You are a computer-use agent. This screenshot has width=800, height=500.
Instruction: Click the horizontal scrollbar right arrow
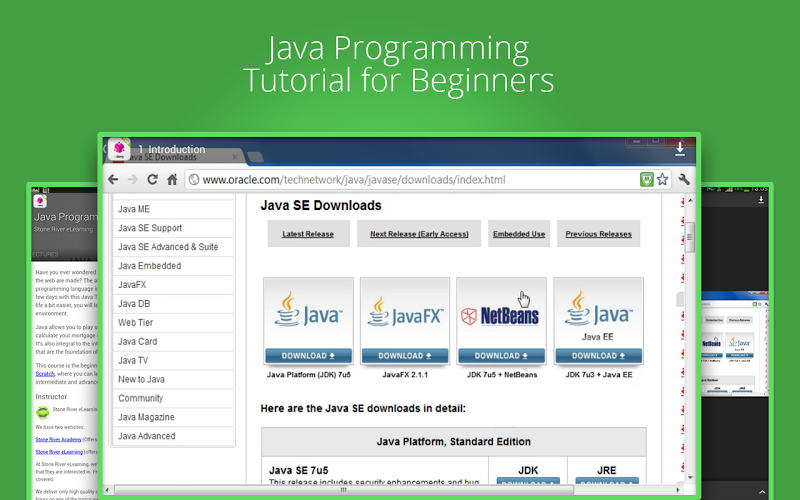pyautogui.click(x=678, y=490)
